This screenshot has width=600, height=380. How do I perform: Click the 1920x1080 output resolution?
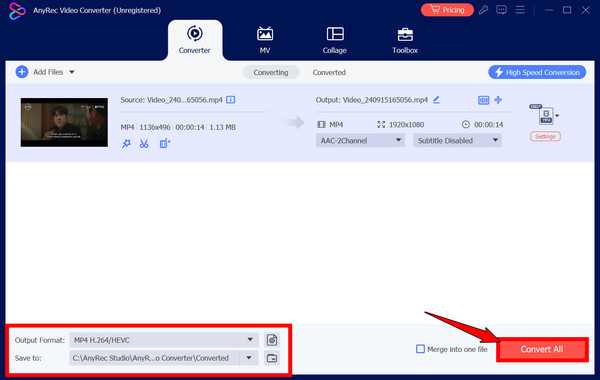406,124
